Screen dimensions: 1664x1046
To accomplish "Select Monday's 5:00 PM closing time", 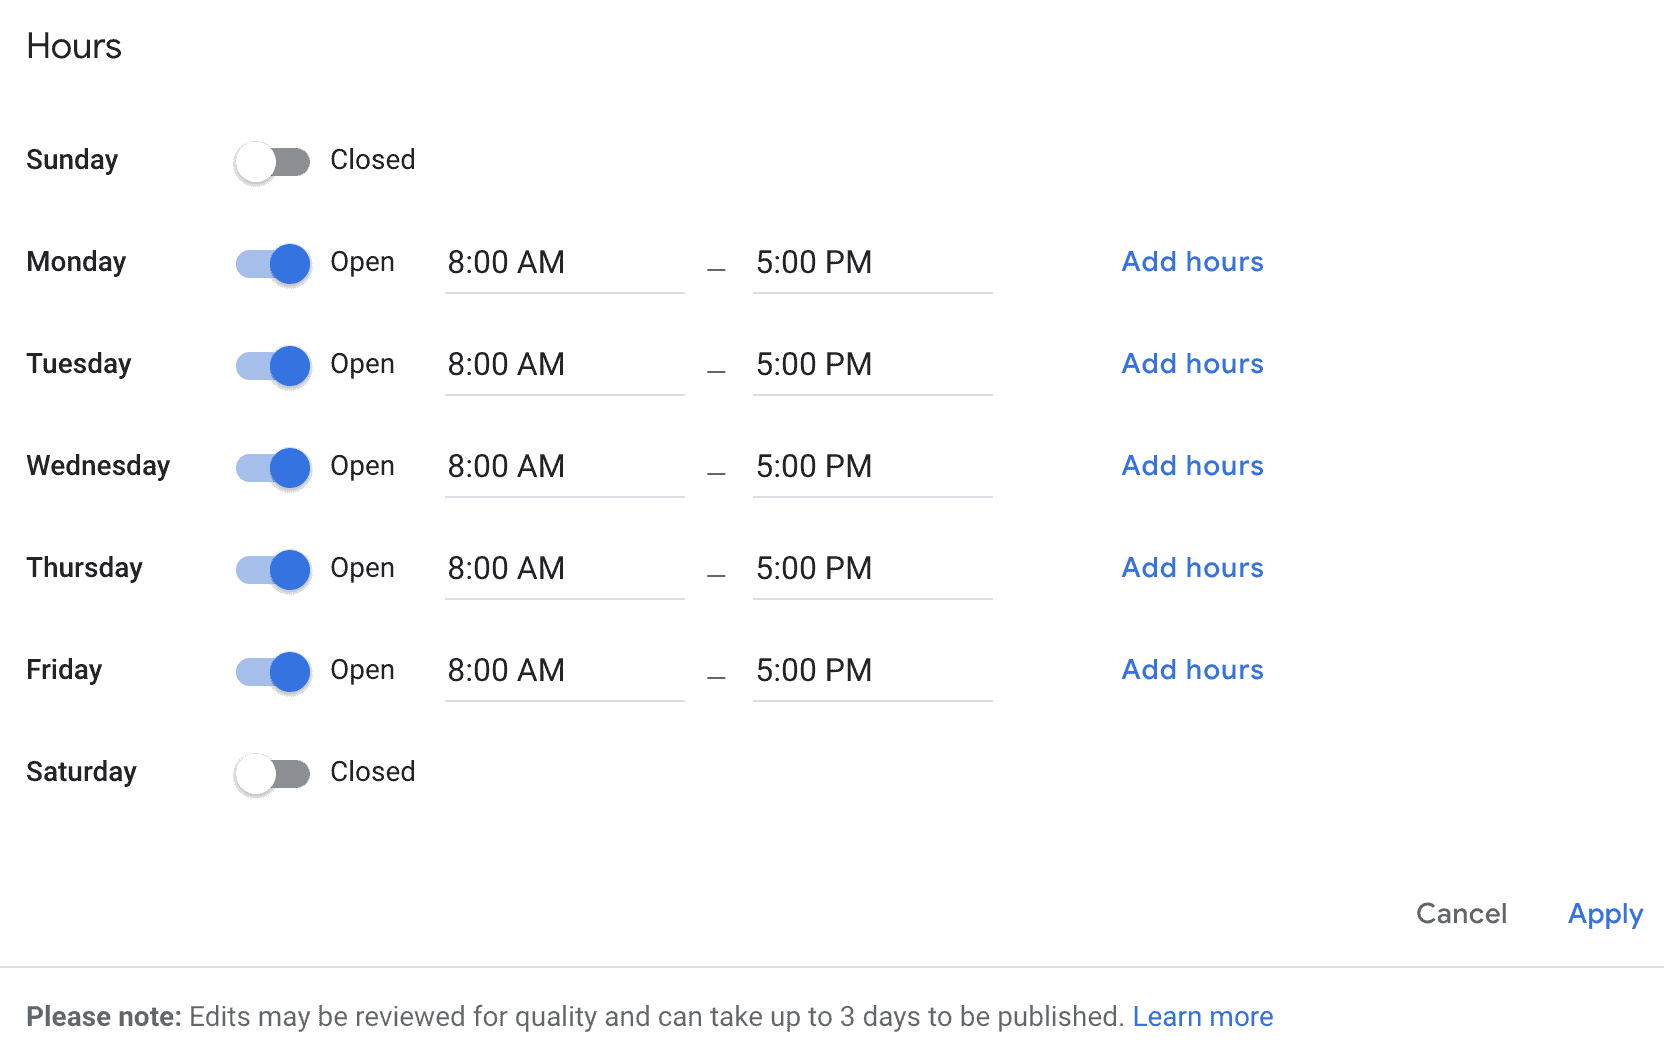I will tap(872, 263).
